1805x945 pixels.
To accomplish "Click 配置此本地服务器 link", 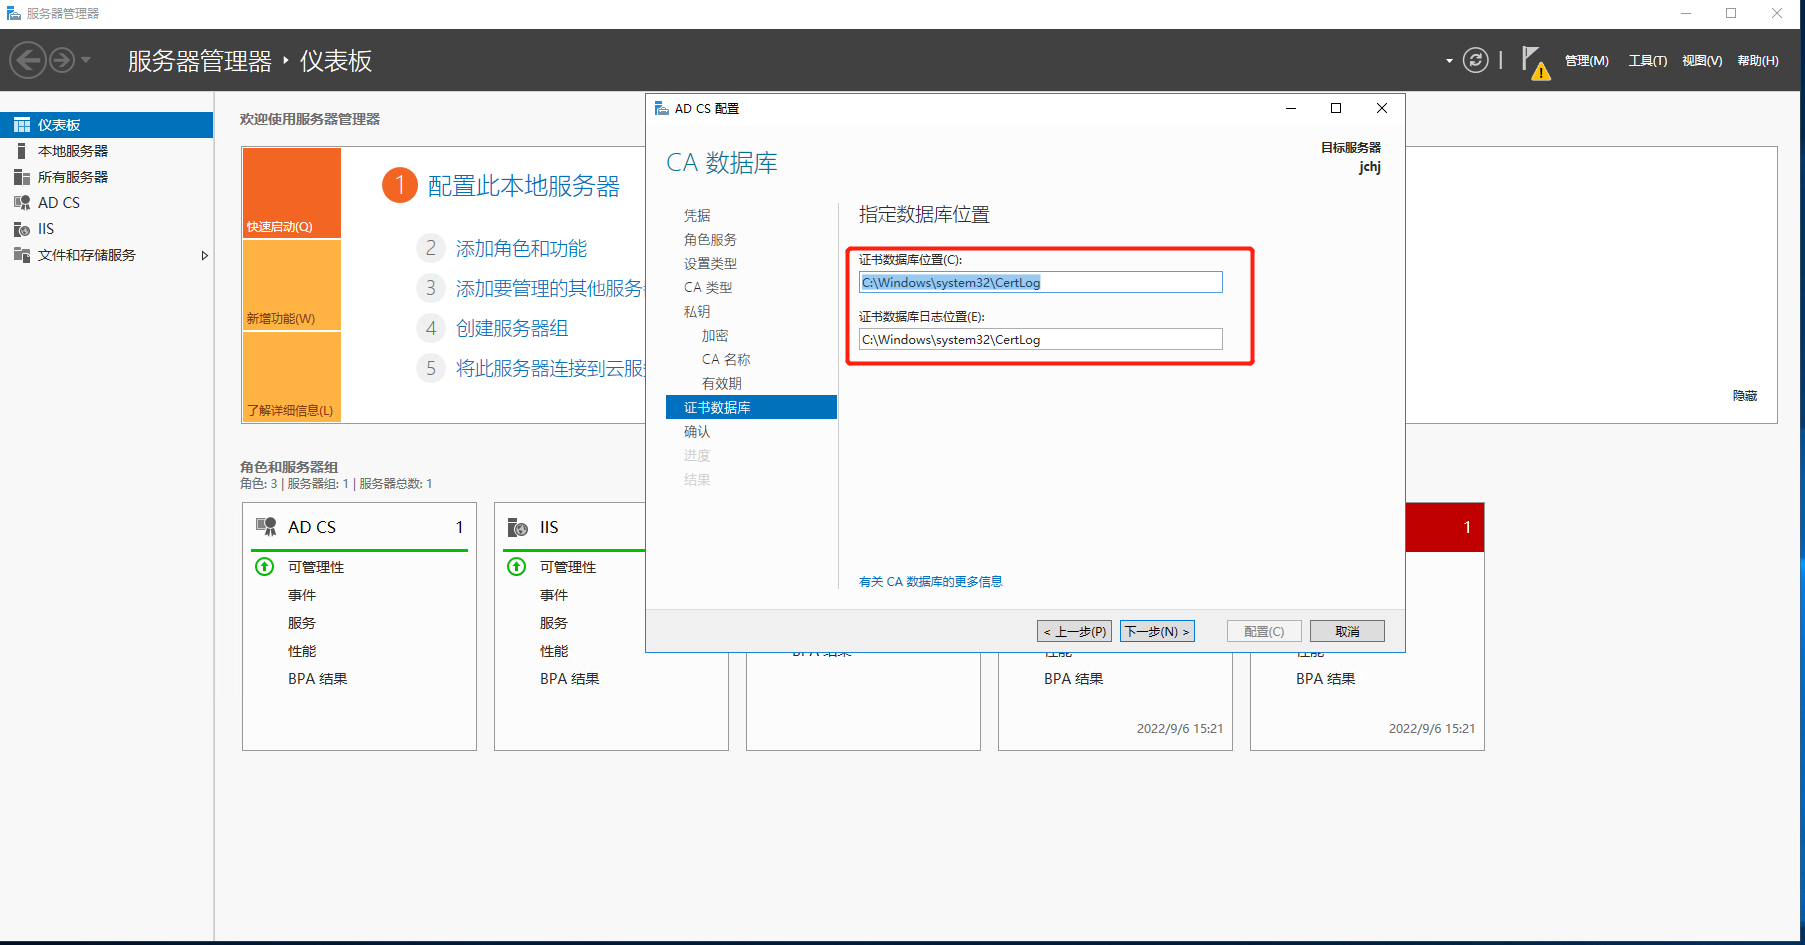I will point(524,186).
